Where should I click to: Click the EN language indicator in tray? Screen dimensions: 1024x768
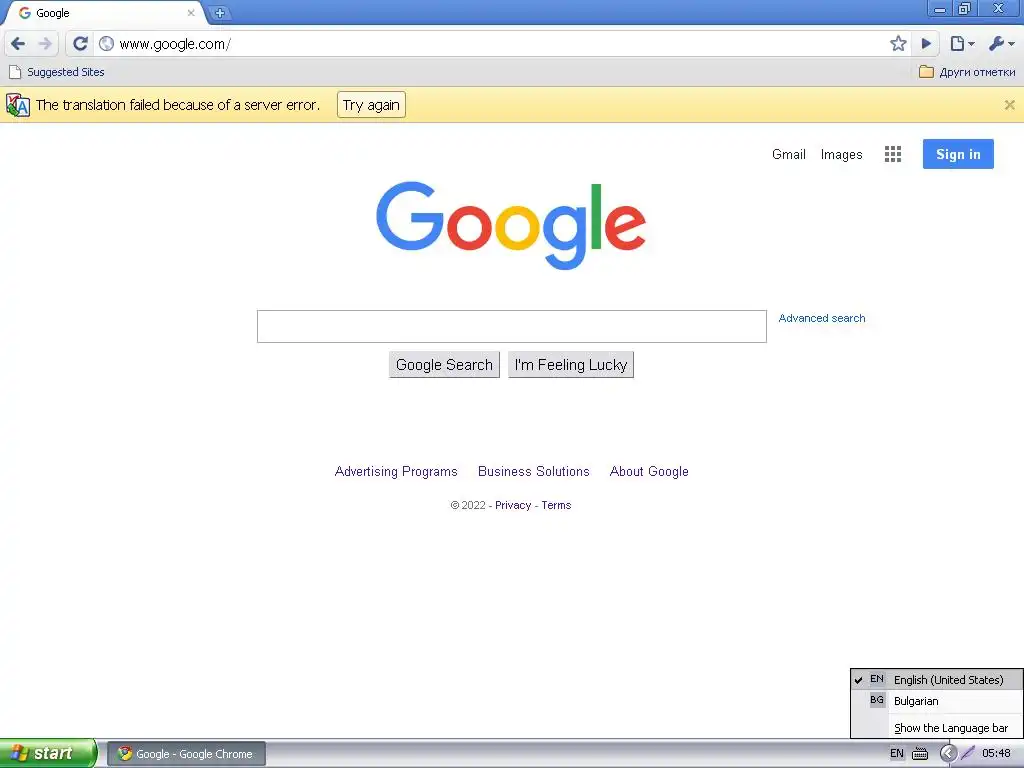897,754
